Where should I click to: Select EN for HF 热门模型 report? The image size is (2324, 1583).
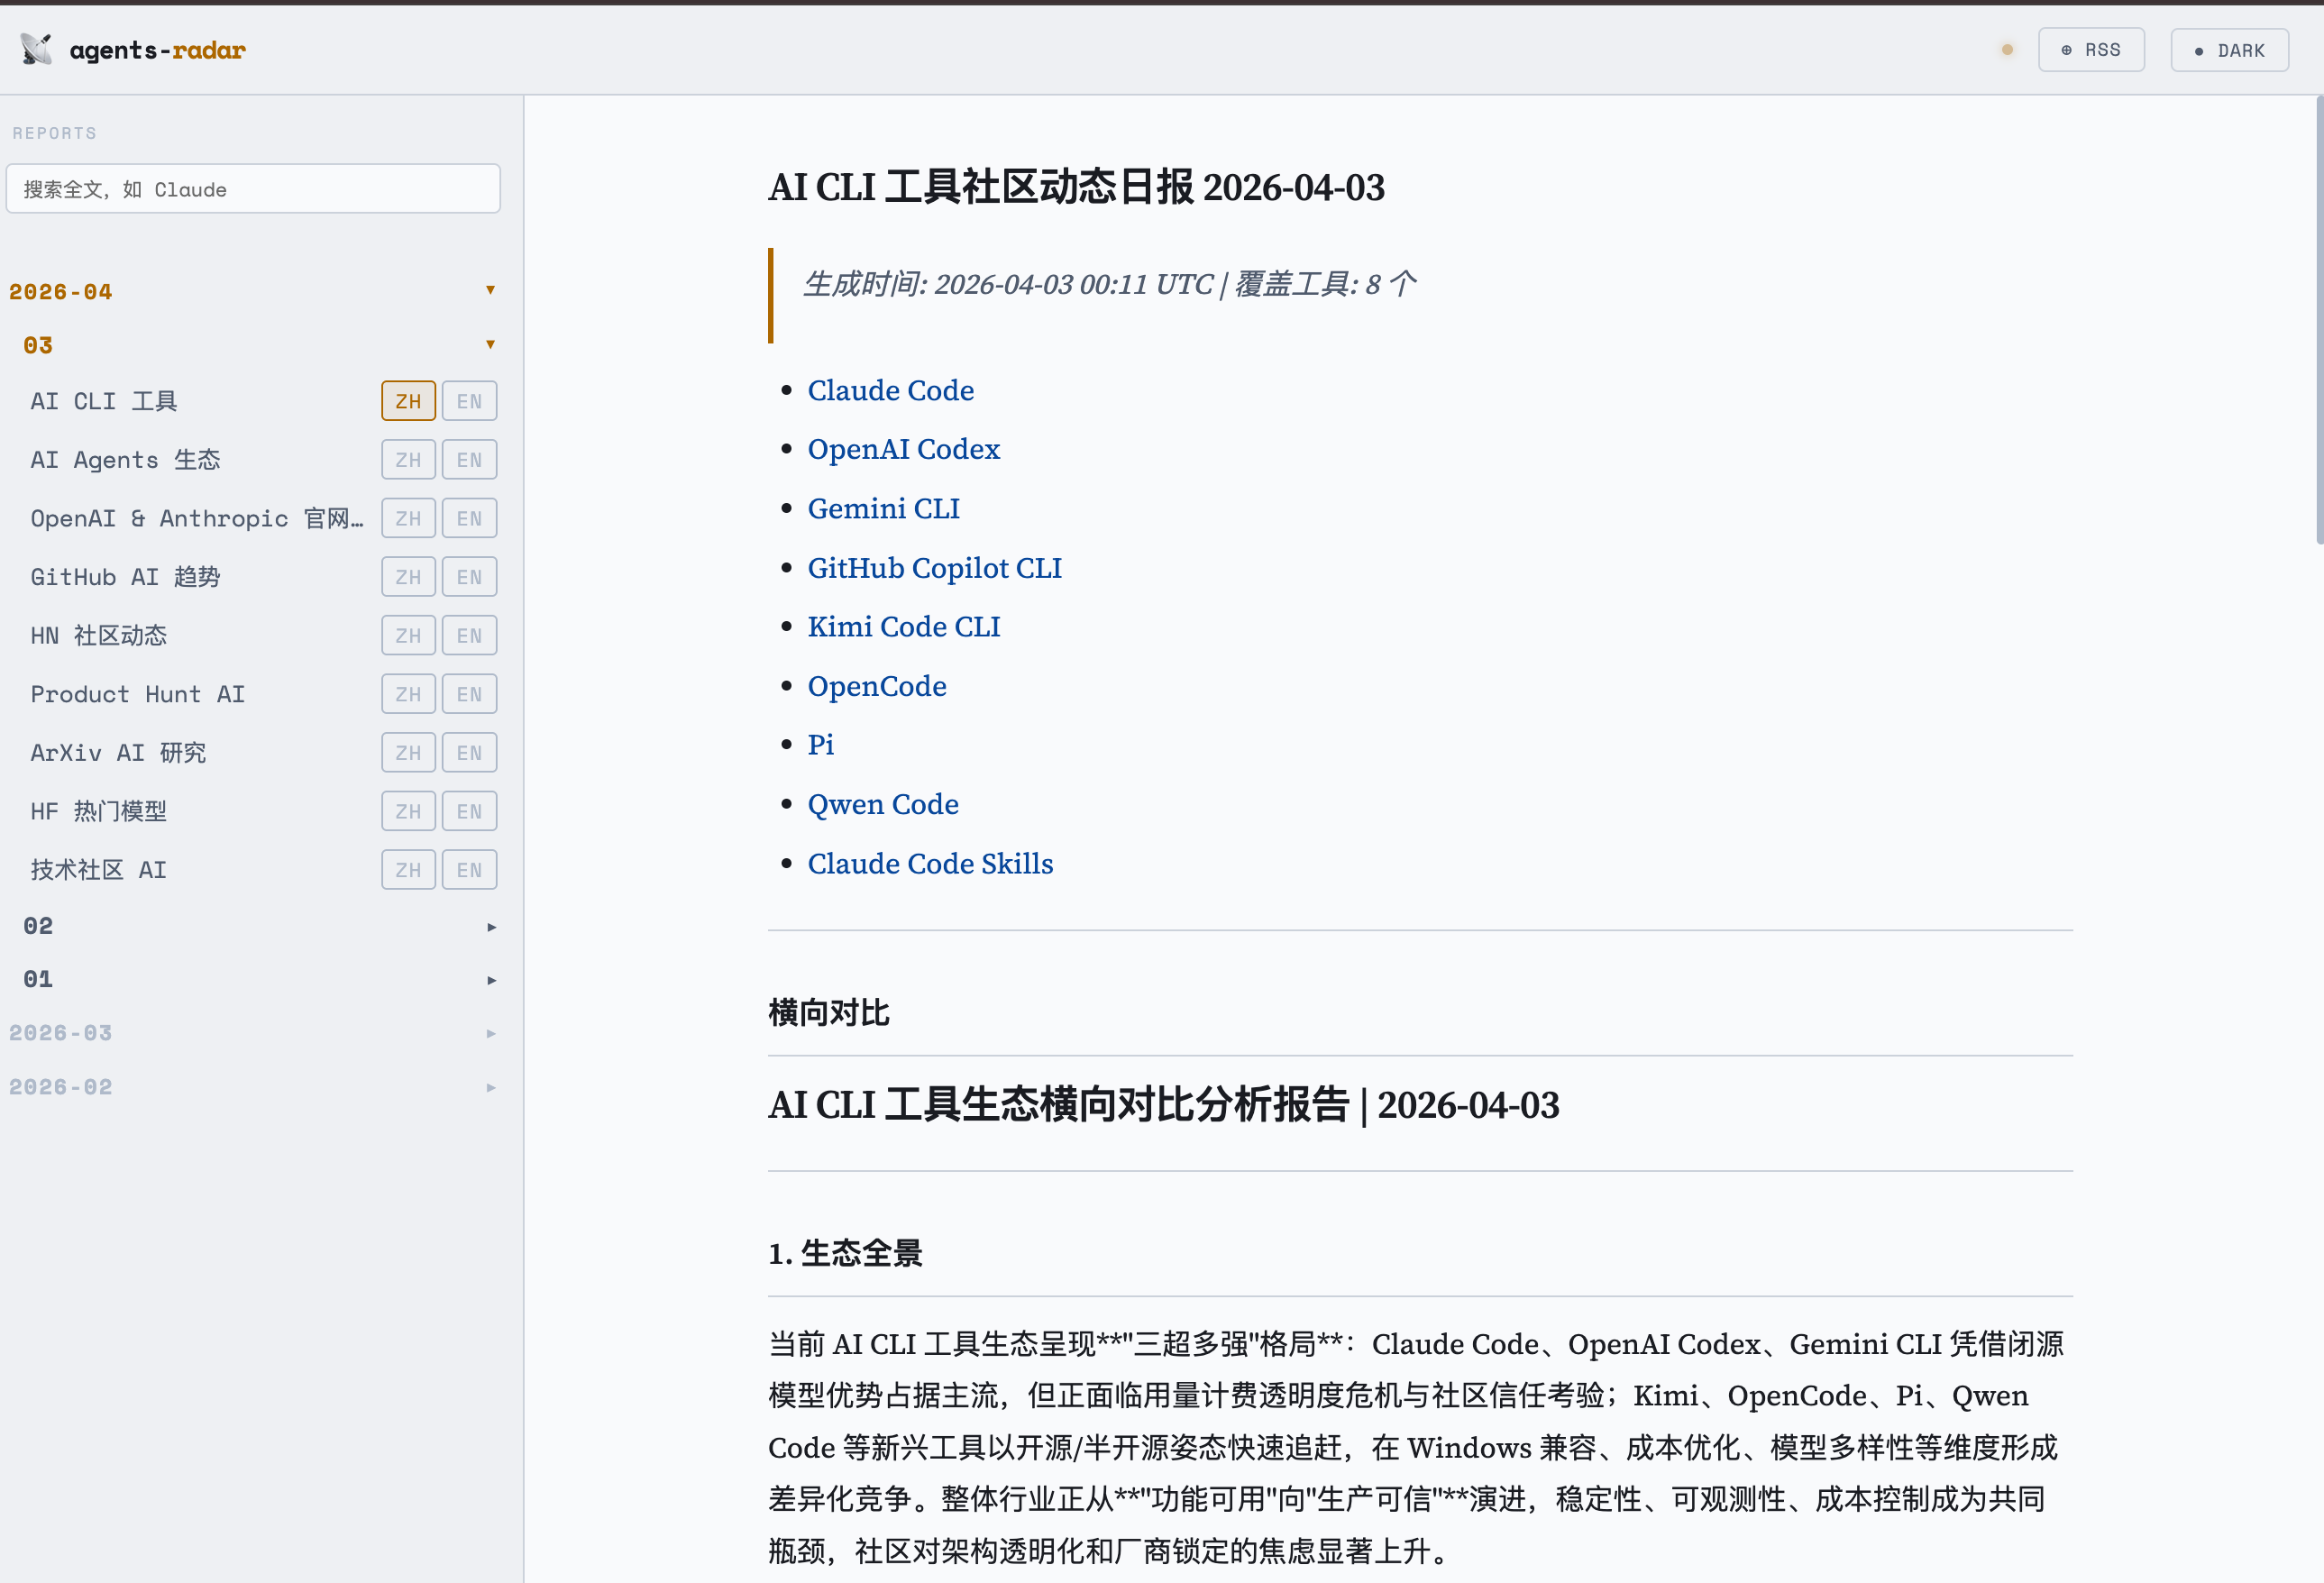(469, 811)
